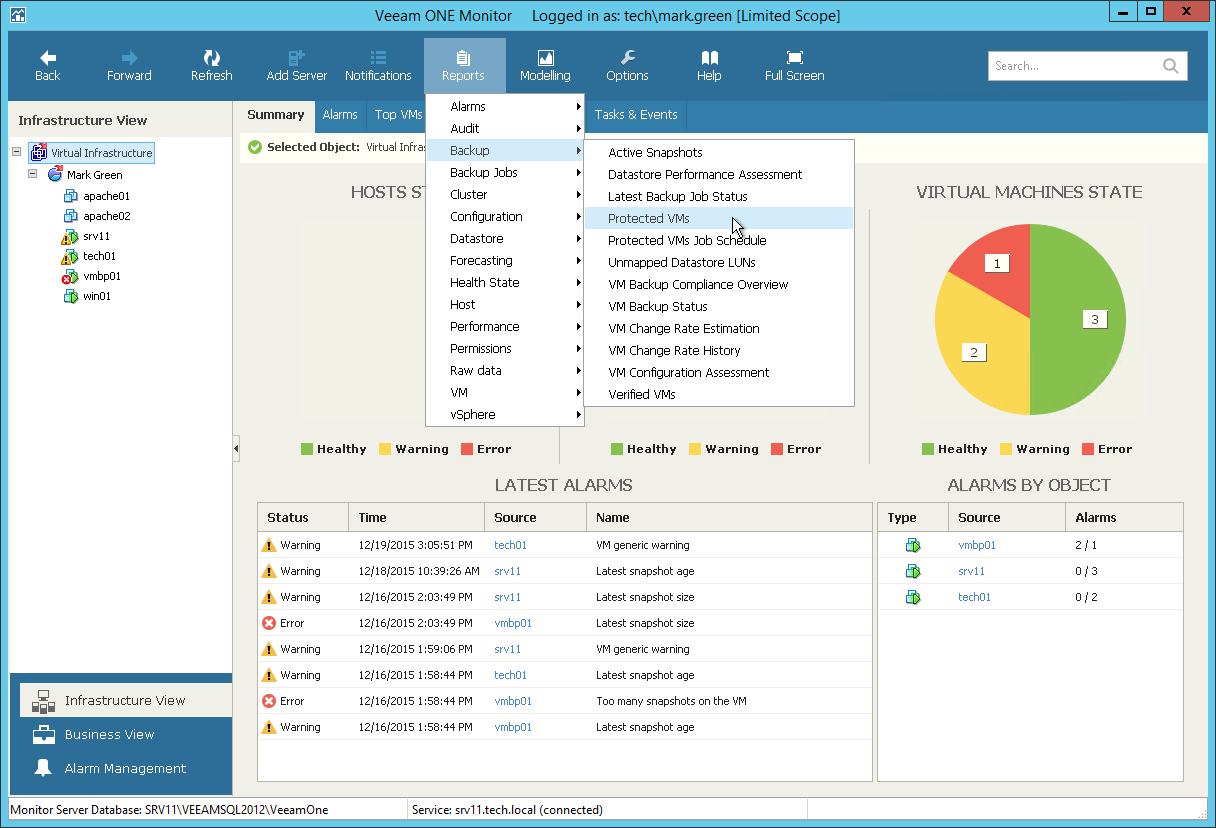Click the Infrastructure View panel icon

pyautogui.click(x=43, y=701)
